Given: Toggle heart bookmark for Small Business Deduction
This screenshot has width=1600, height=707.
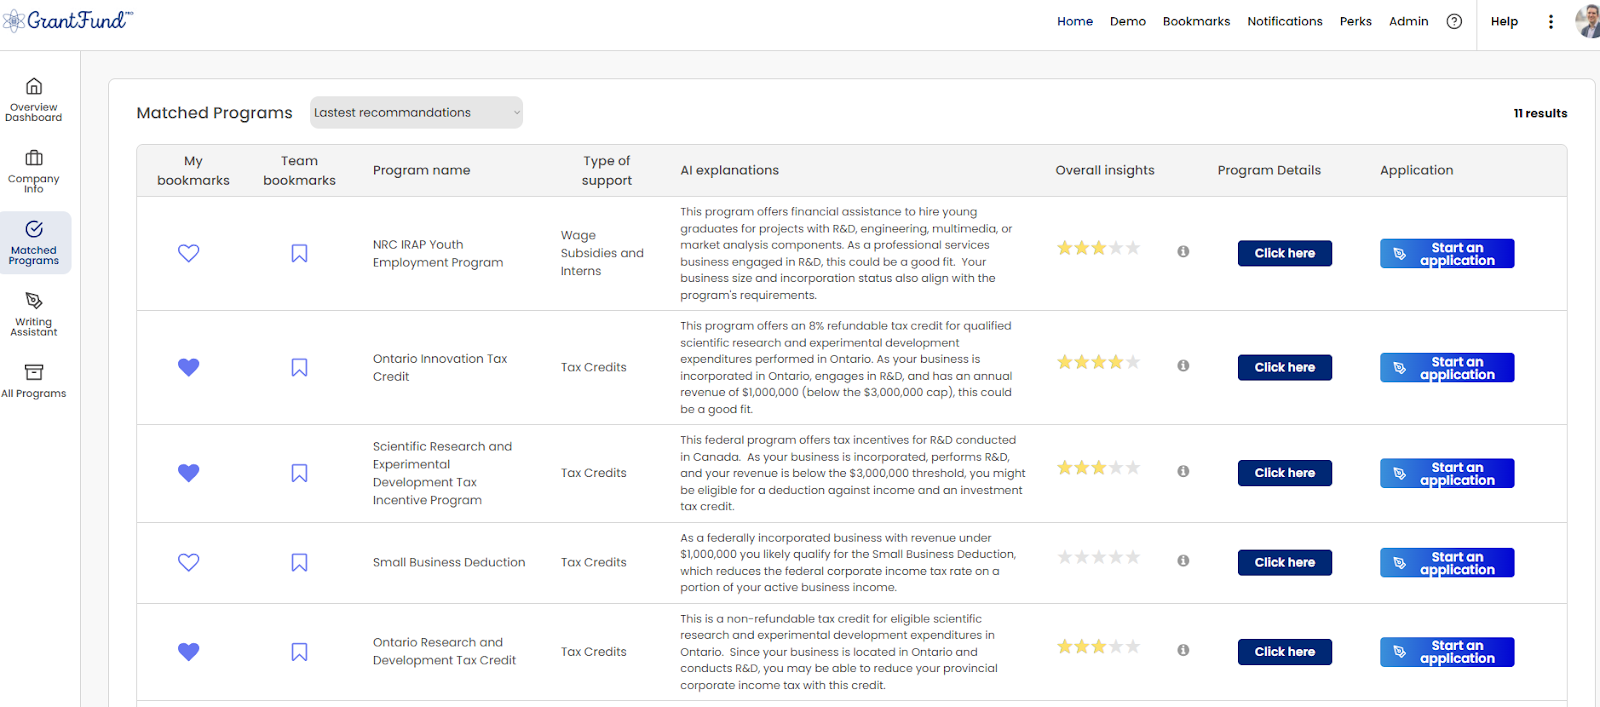Looking at the screenshot, I should tap(189, 562).
